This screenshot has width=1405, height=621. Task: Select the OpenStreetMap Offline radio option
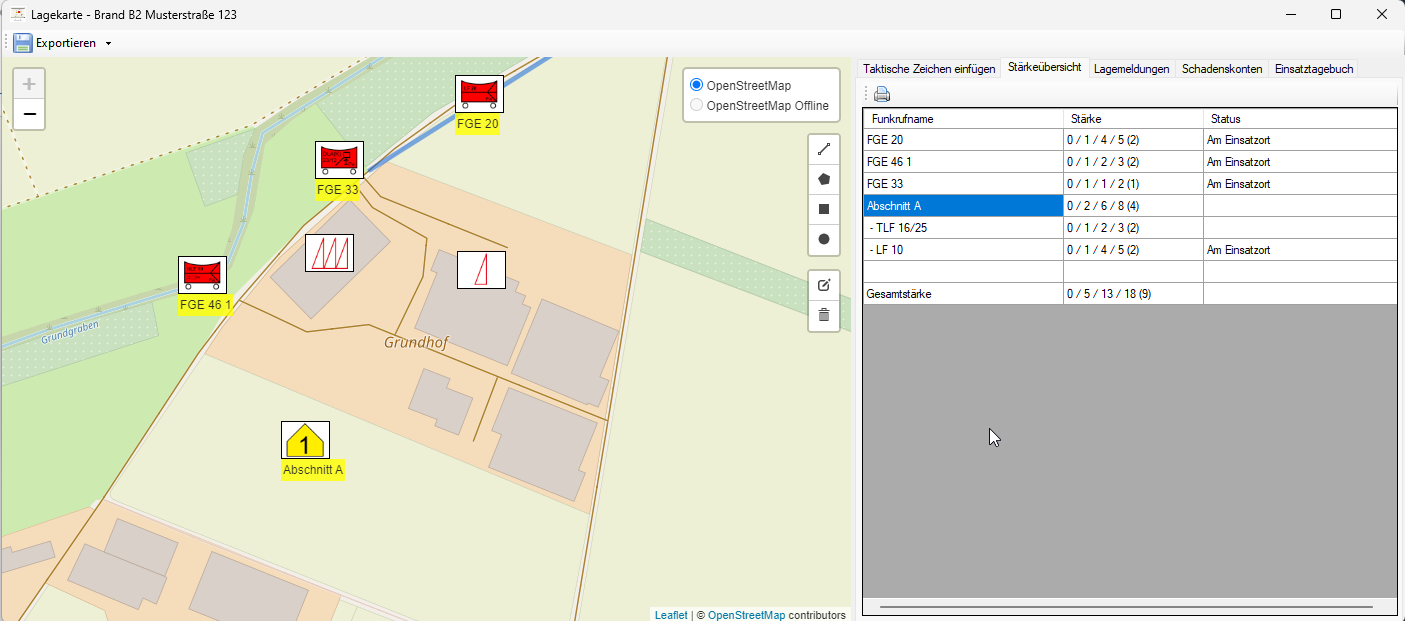click(x=697, y=105)
